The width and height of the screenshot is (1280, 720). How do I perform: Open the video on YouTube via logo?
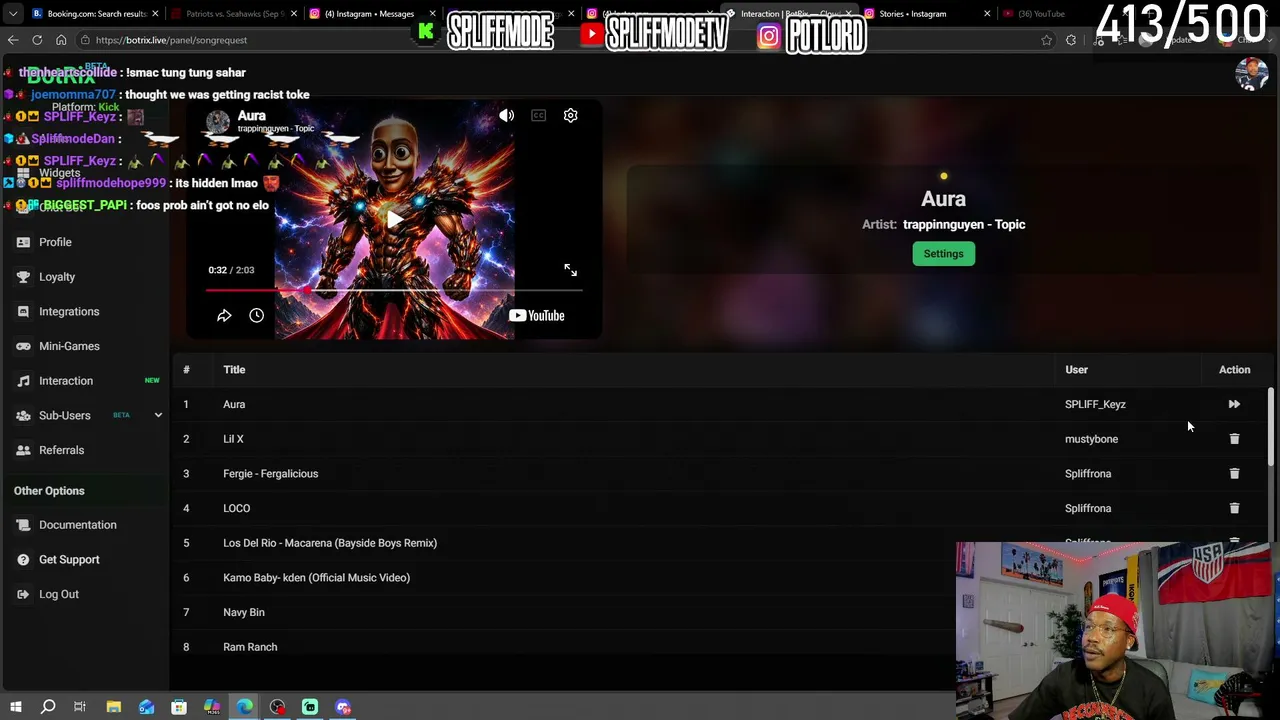[537, 316]
